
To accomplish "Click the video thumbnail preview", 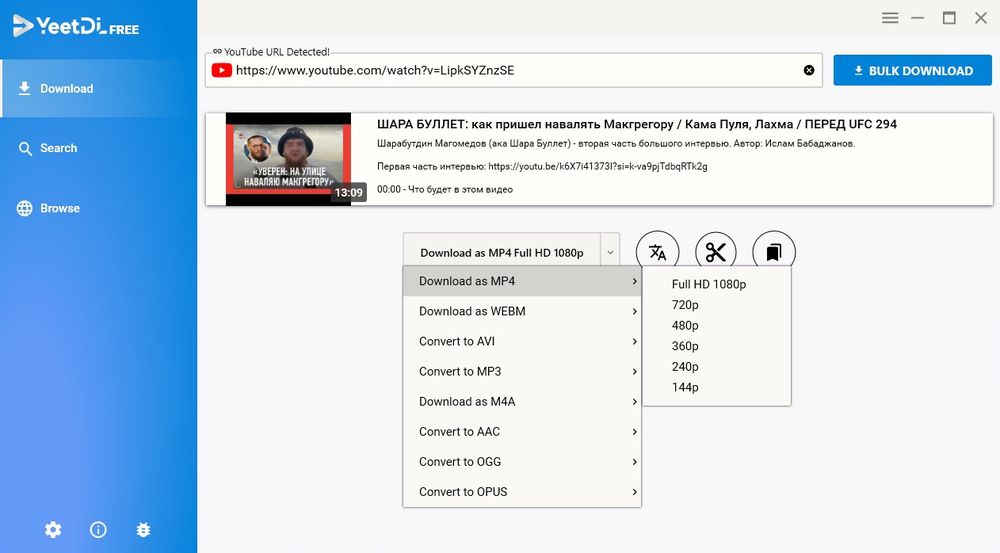I will click(x=288, y=159).
